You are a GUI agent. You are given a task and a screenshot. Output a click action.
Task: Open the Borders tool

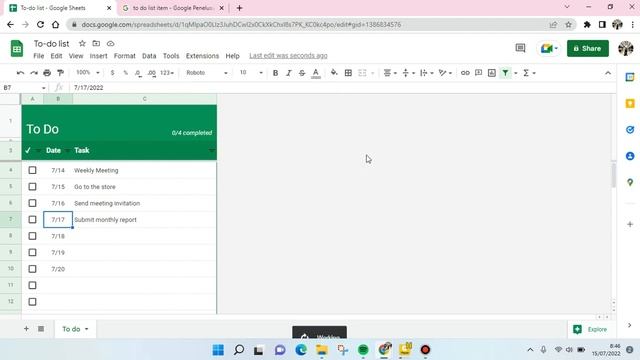(348, 73)
